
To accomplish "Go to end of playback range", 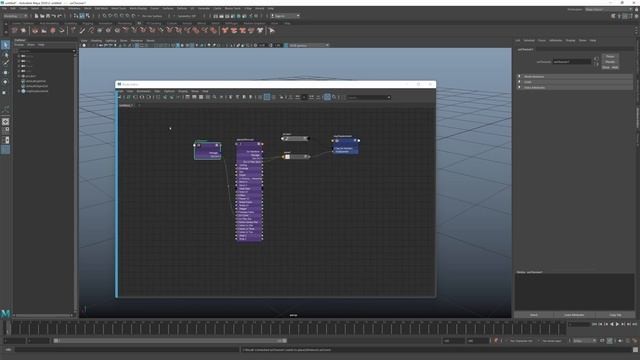I will tap(634, 324).
